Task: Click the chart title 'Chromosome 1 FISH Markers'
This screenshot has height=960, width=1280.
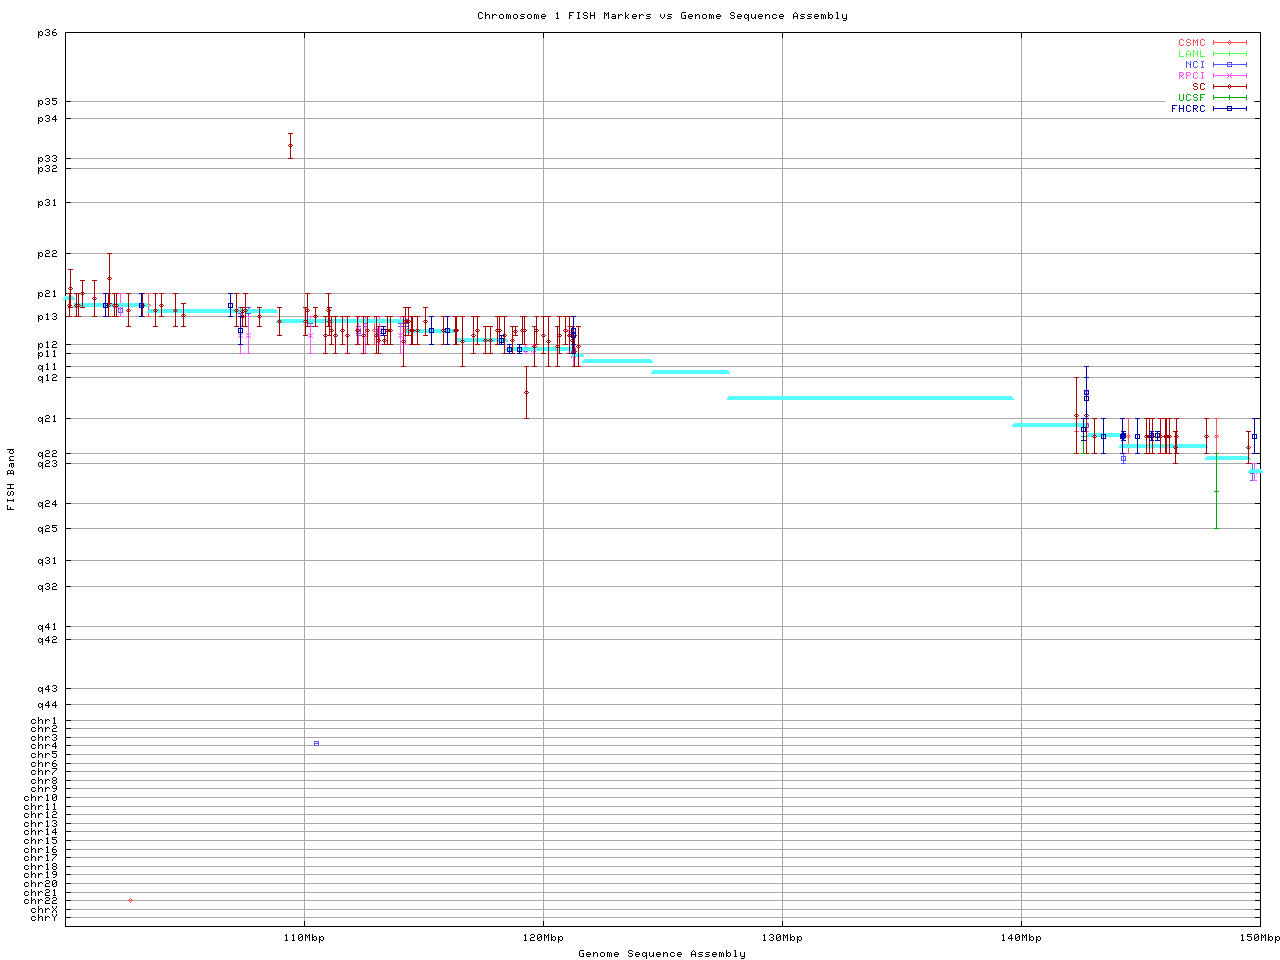Action: (x=662, y=16)
